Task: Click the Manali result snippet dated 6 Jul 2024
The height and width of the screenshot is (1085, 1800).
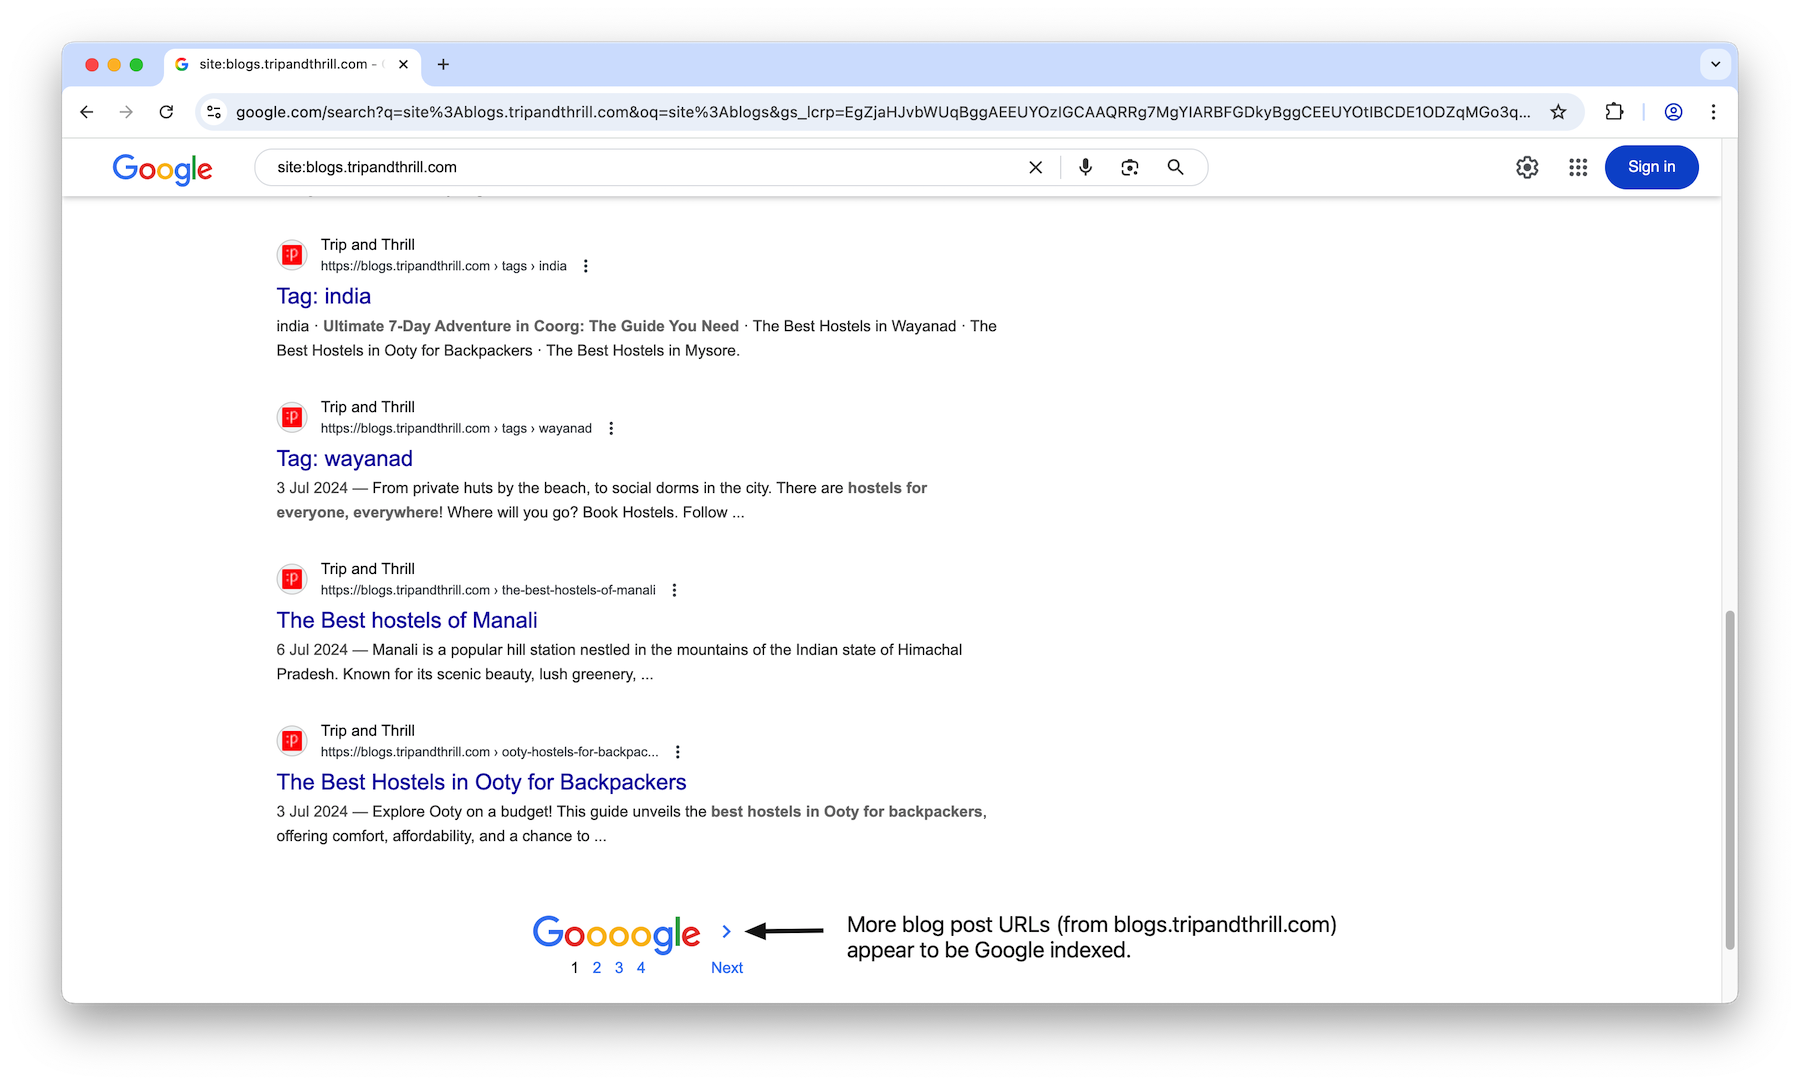Action: pos(619,662)
